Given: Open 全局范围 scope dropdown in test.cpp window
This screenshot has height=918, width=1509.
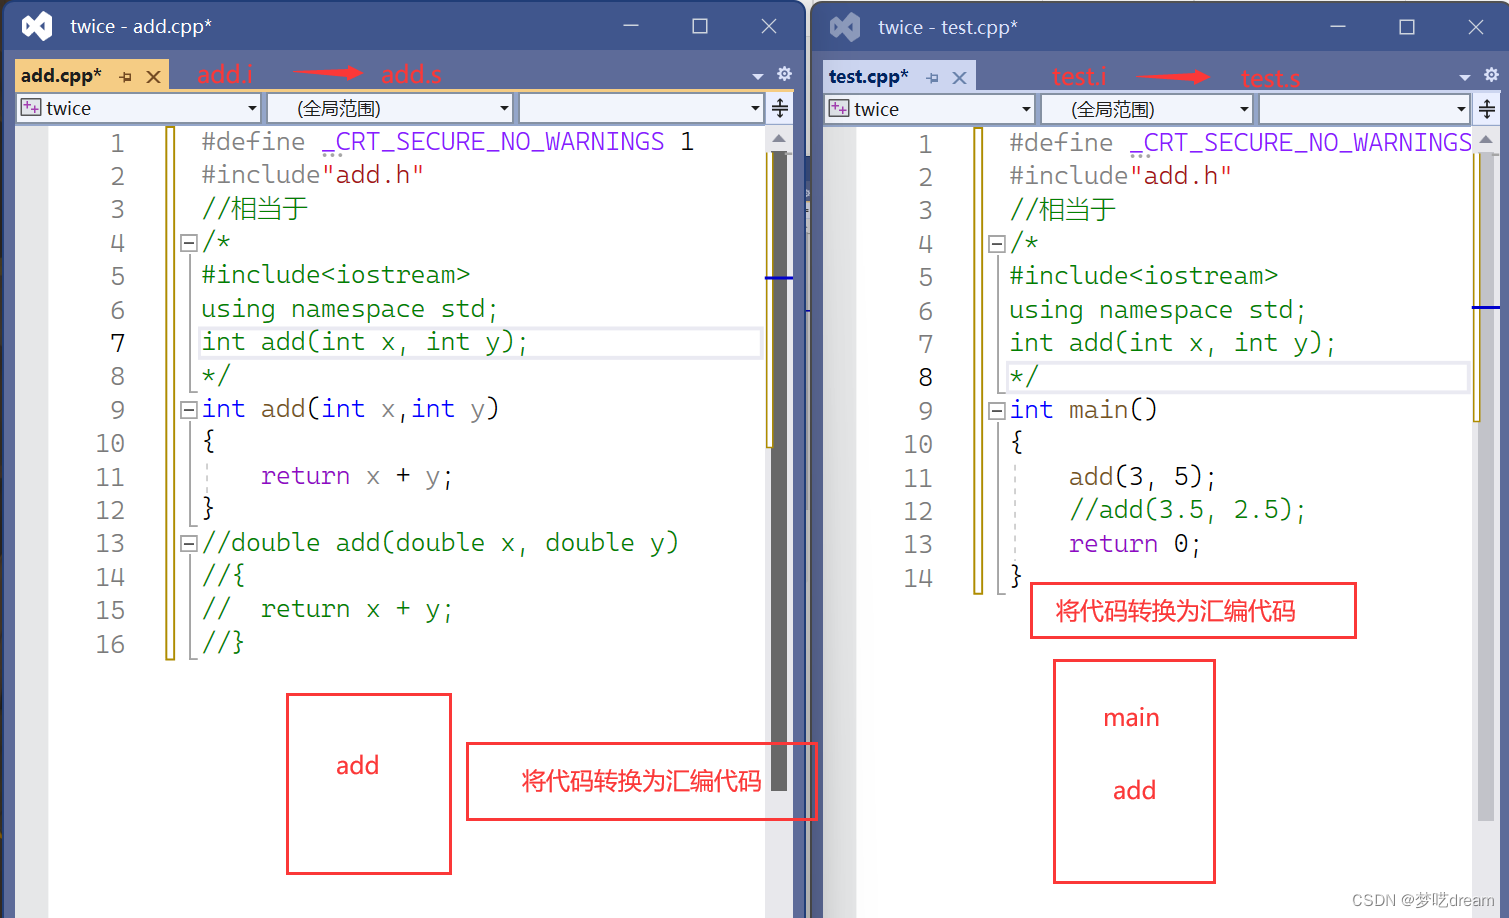Looking at the screenshot, I should tap(1244, 109).
